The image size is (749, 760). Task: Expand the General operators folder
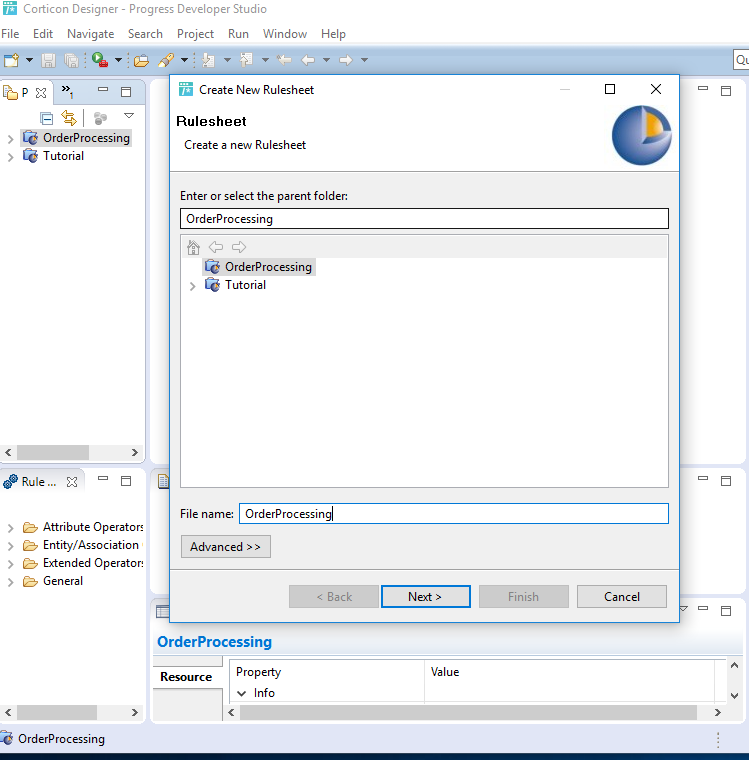point(10,582)
